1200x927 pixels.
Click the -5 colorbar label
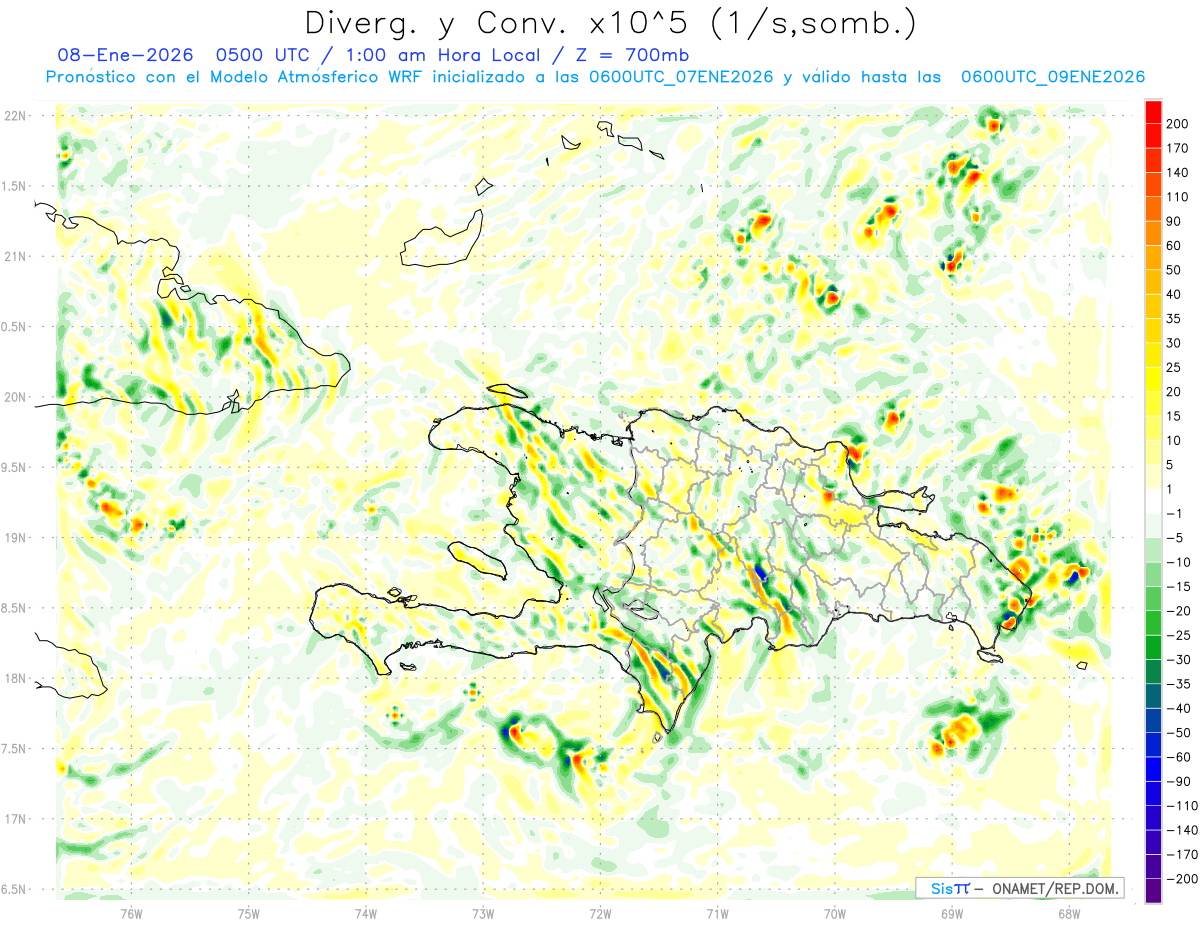point(1174,538)
